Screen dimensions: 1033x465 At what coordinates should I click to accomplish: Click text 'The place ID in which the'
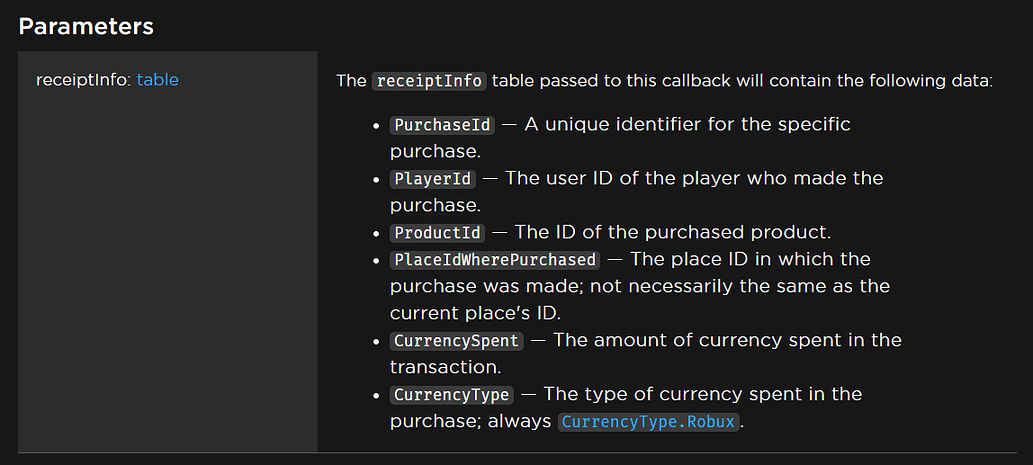[x=750, y=260]
